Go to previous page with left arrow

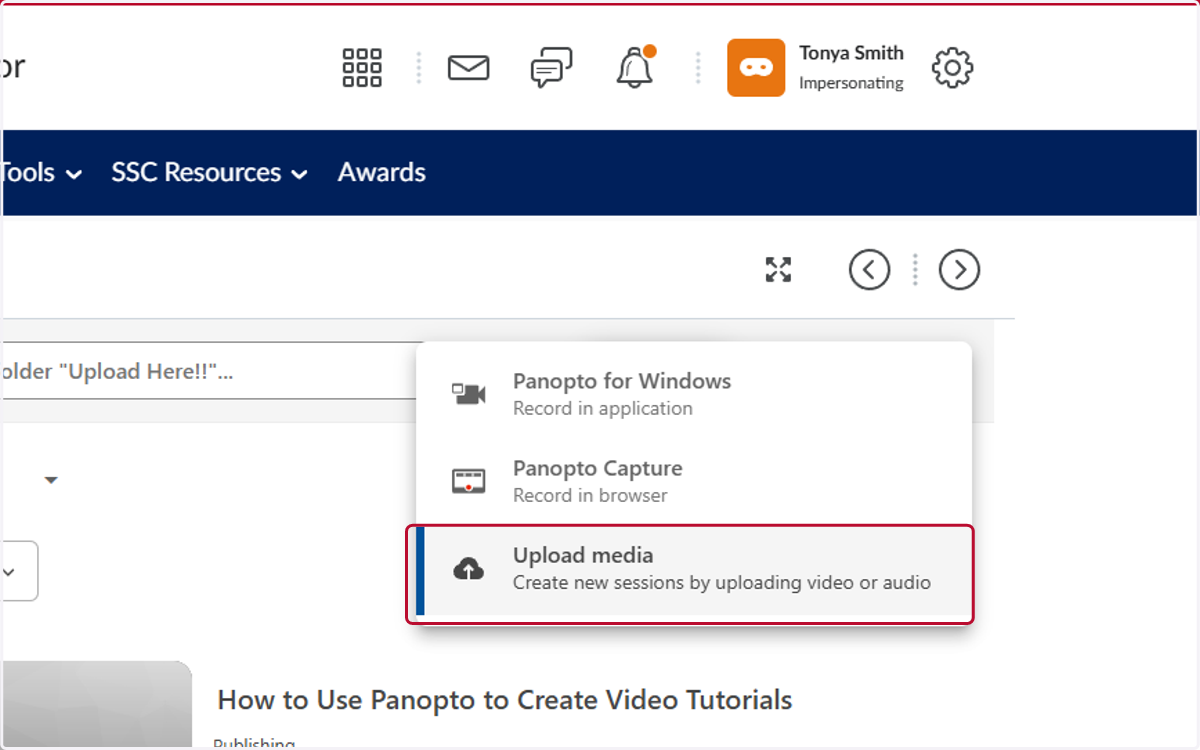click(x=869, y=270)
